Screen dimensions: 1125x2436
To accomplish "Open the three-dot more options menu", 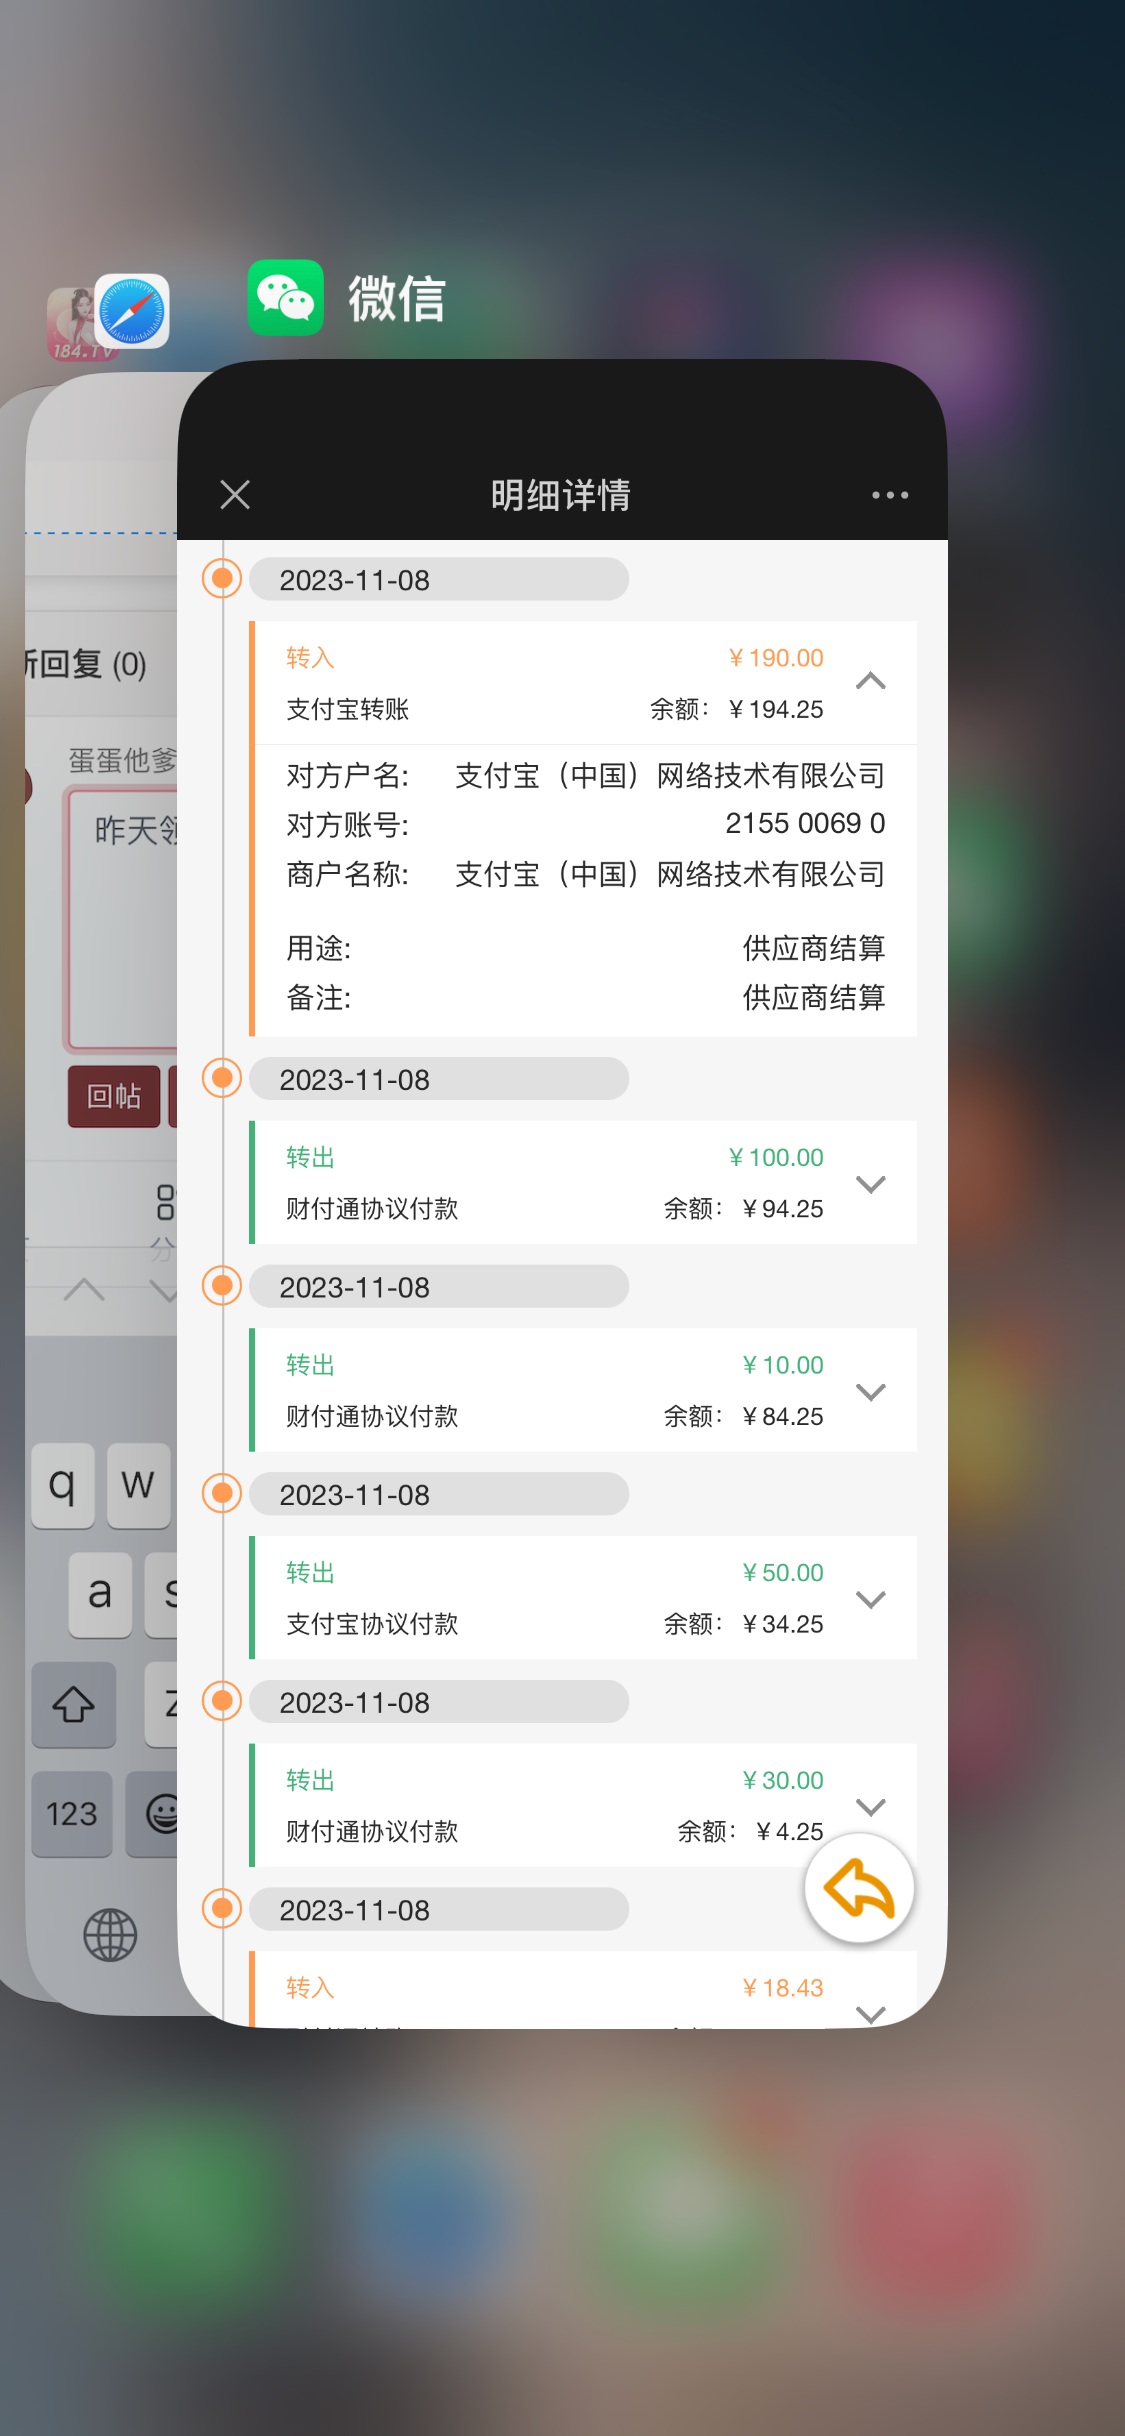I will (889, 495).
